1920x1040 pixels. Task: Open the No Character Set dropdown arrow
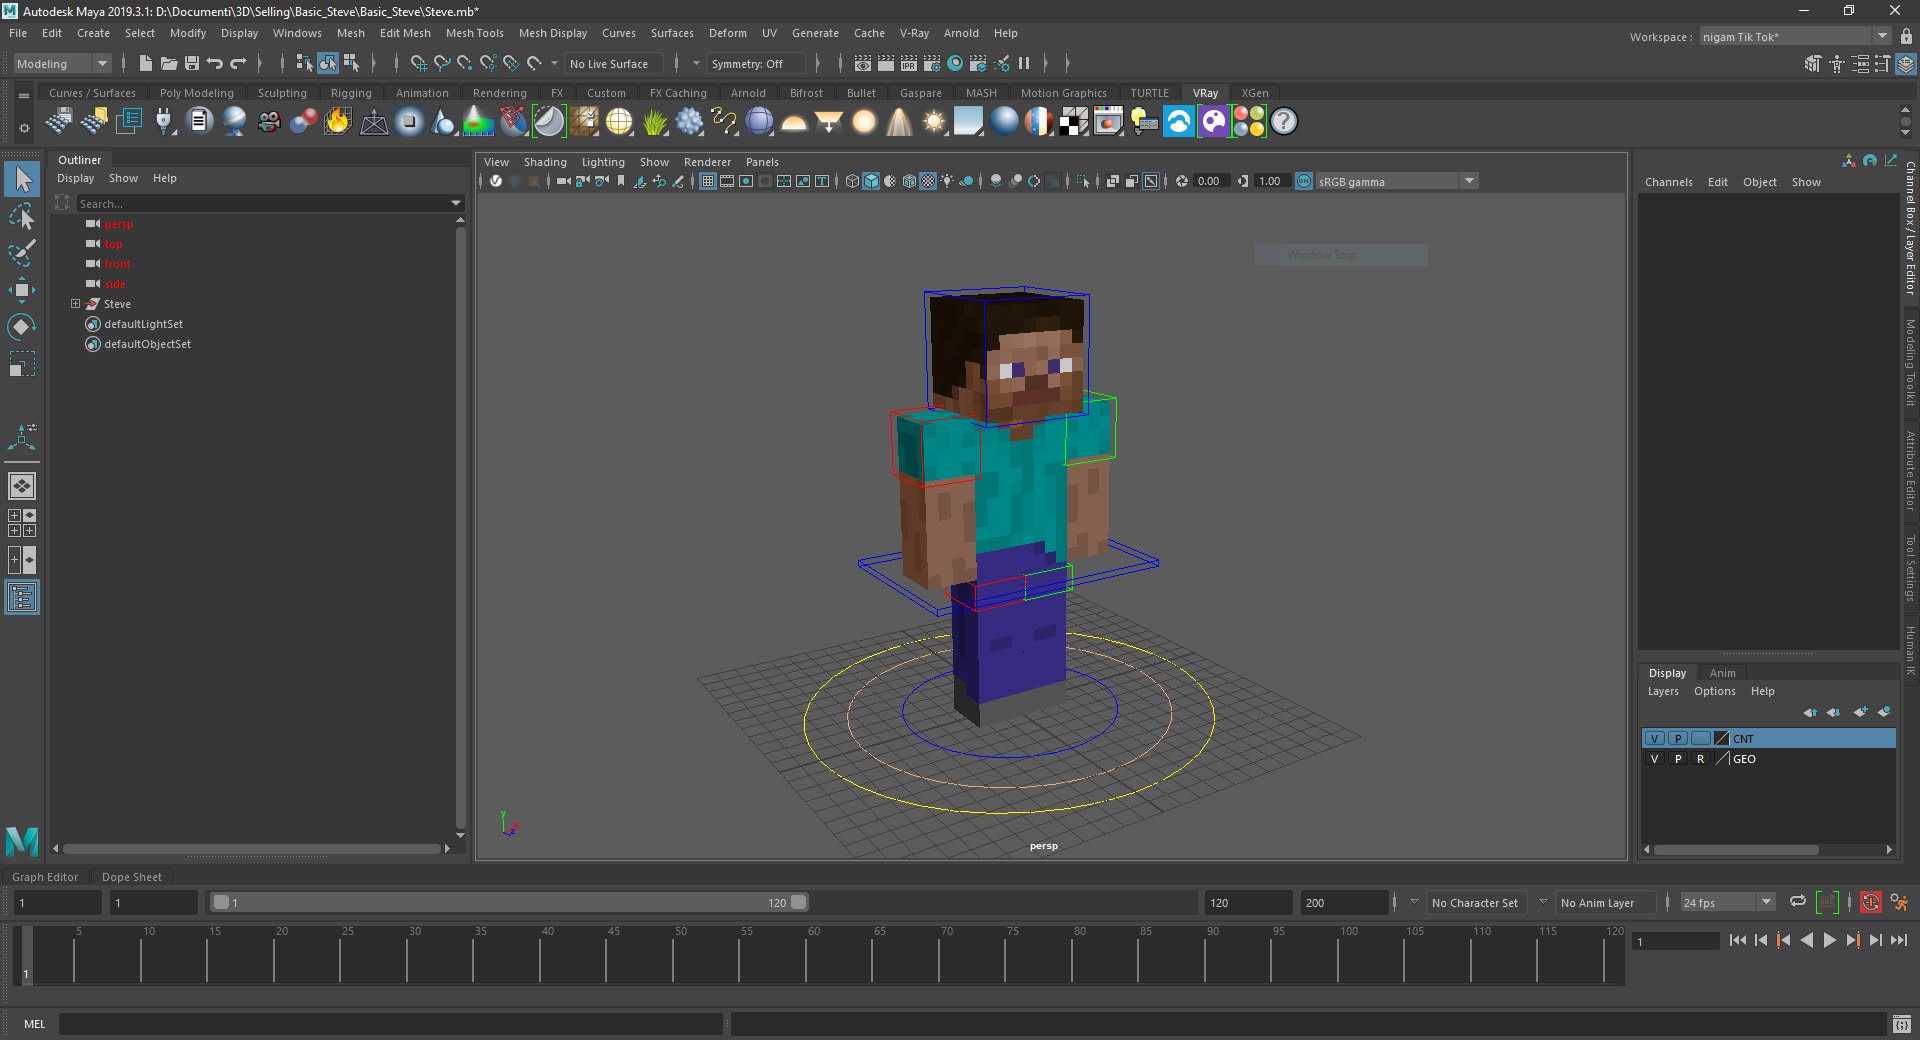[x=1414, y=902]
